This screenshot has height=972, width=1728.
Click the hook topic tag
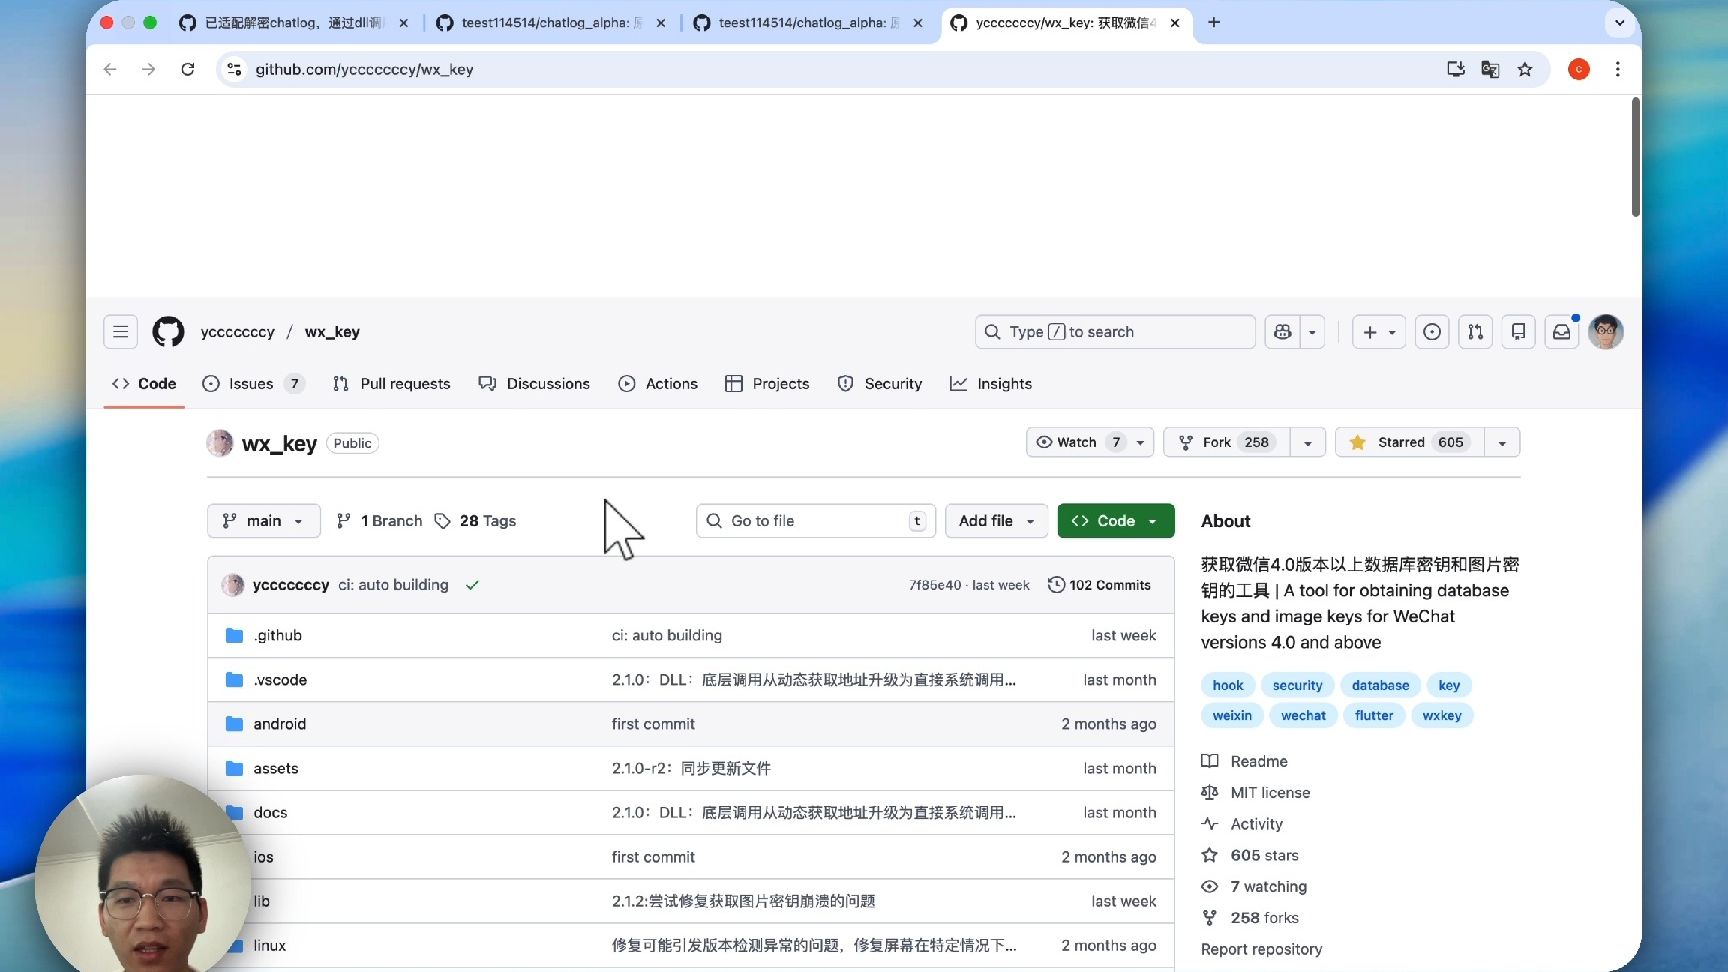(1228, 685)
